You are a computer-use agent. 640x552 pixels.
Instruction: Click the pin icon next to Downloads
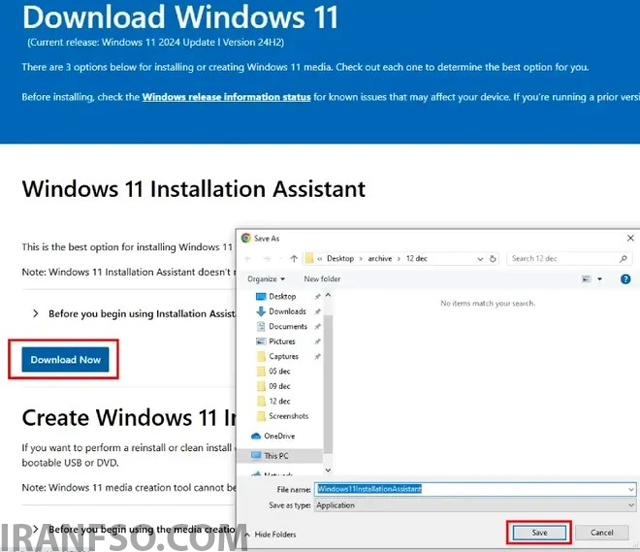point(317,312)
